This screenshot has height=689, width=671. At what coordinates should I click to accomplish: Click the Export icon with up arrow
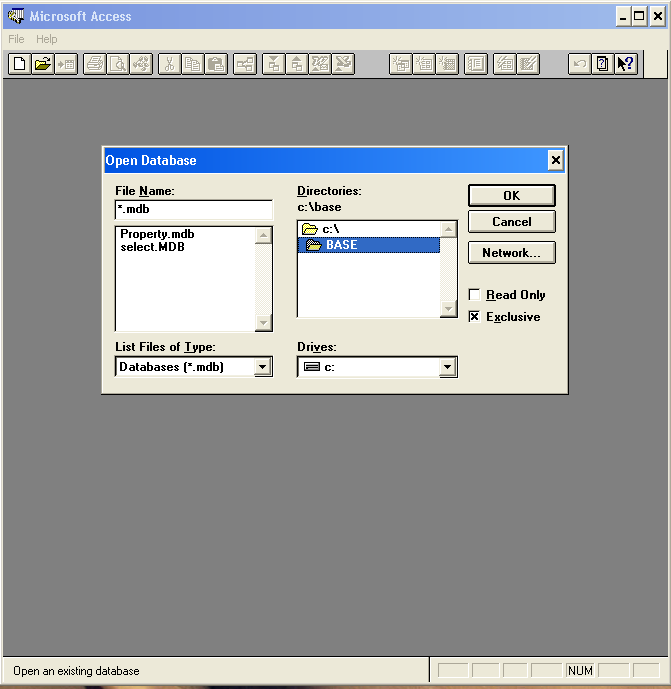click(297, 64)
